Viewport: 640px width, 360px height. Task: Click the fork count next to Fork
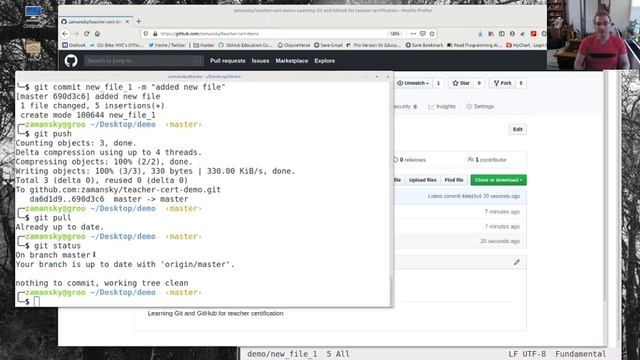521,83
